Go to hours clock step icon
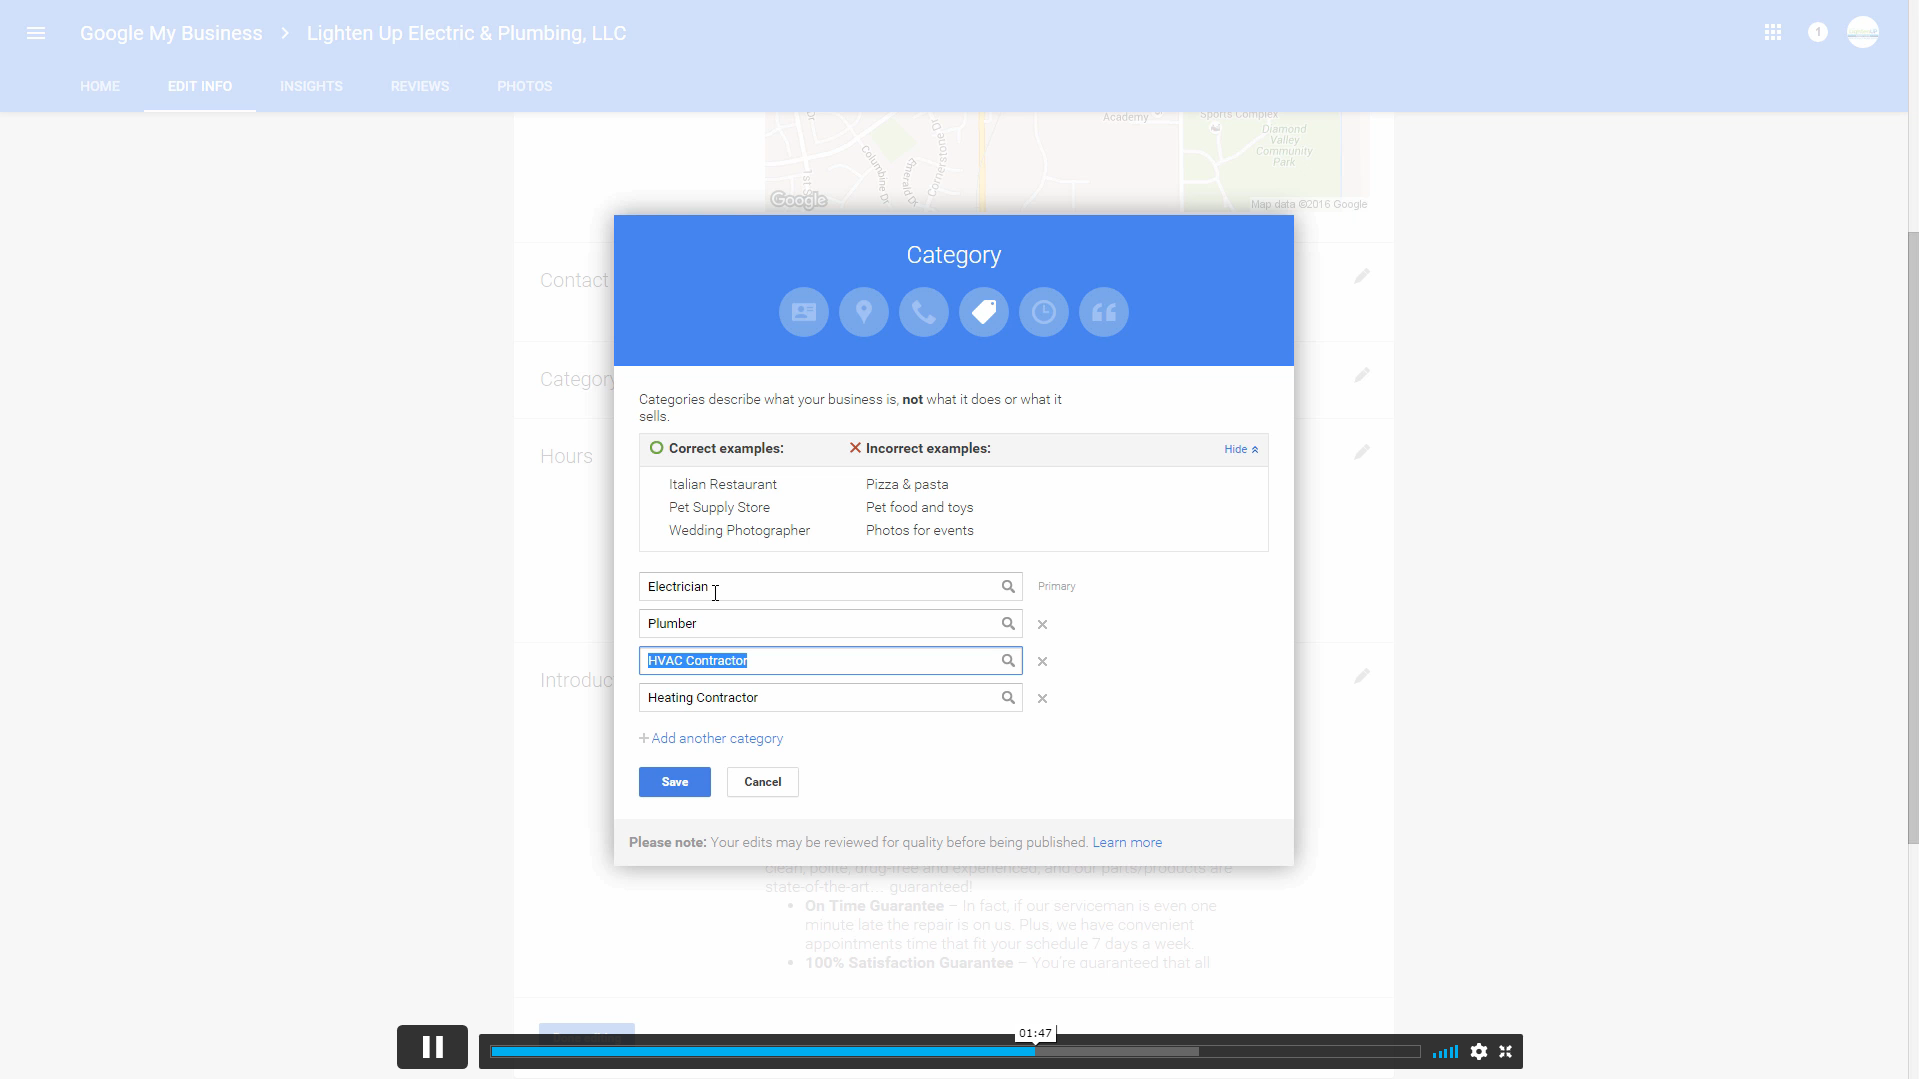 [1044, 312]
